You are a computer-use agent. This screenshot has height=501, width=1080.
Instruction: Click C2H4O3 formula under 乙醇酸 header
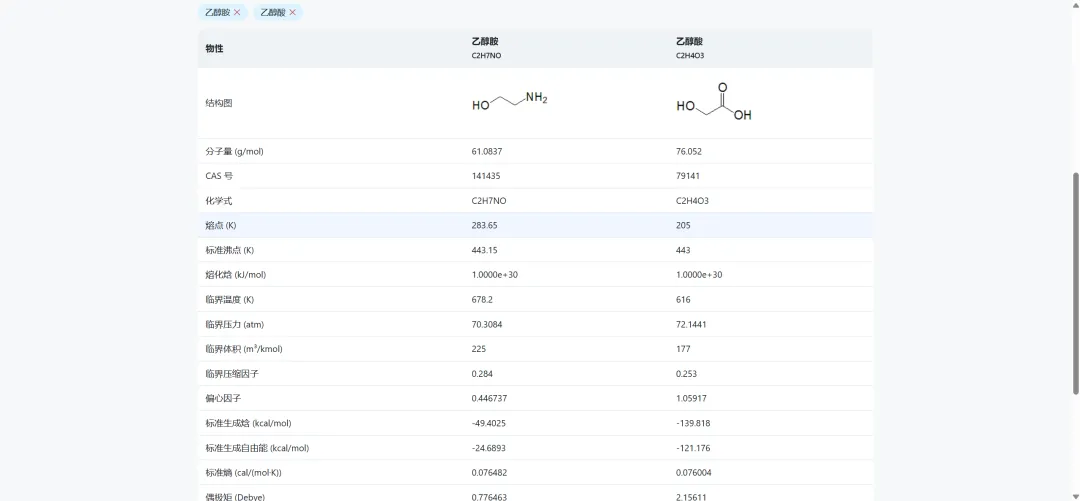coord(690,56)
